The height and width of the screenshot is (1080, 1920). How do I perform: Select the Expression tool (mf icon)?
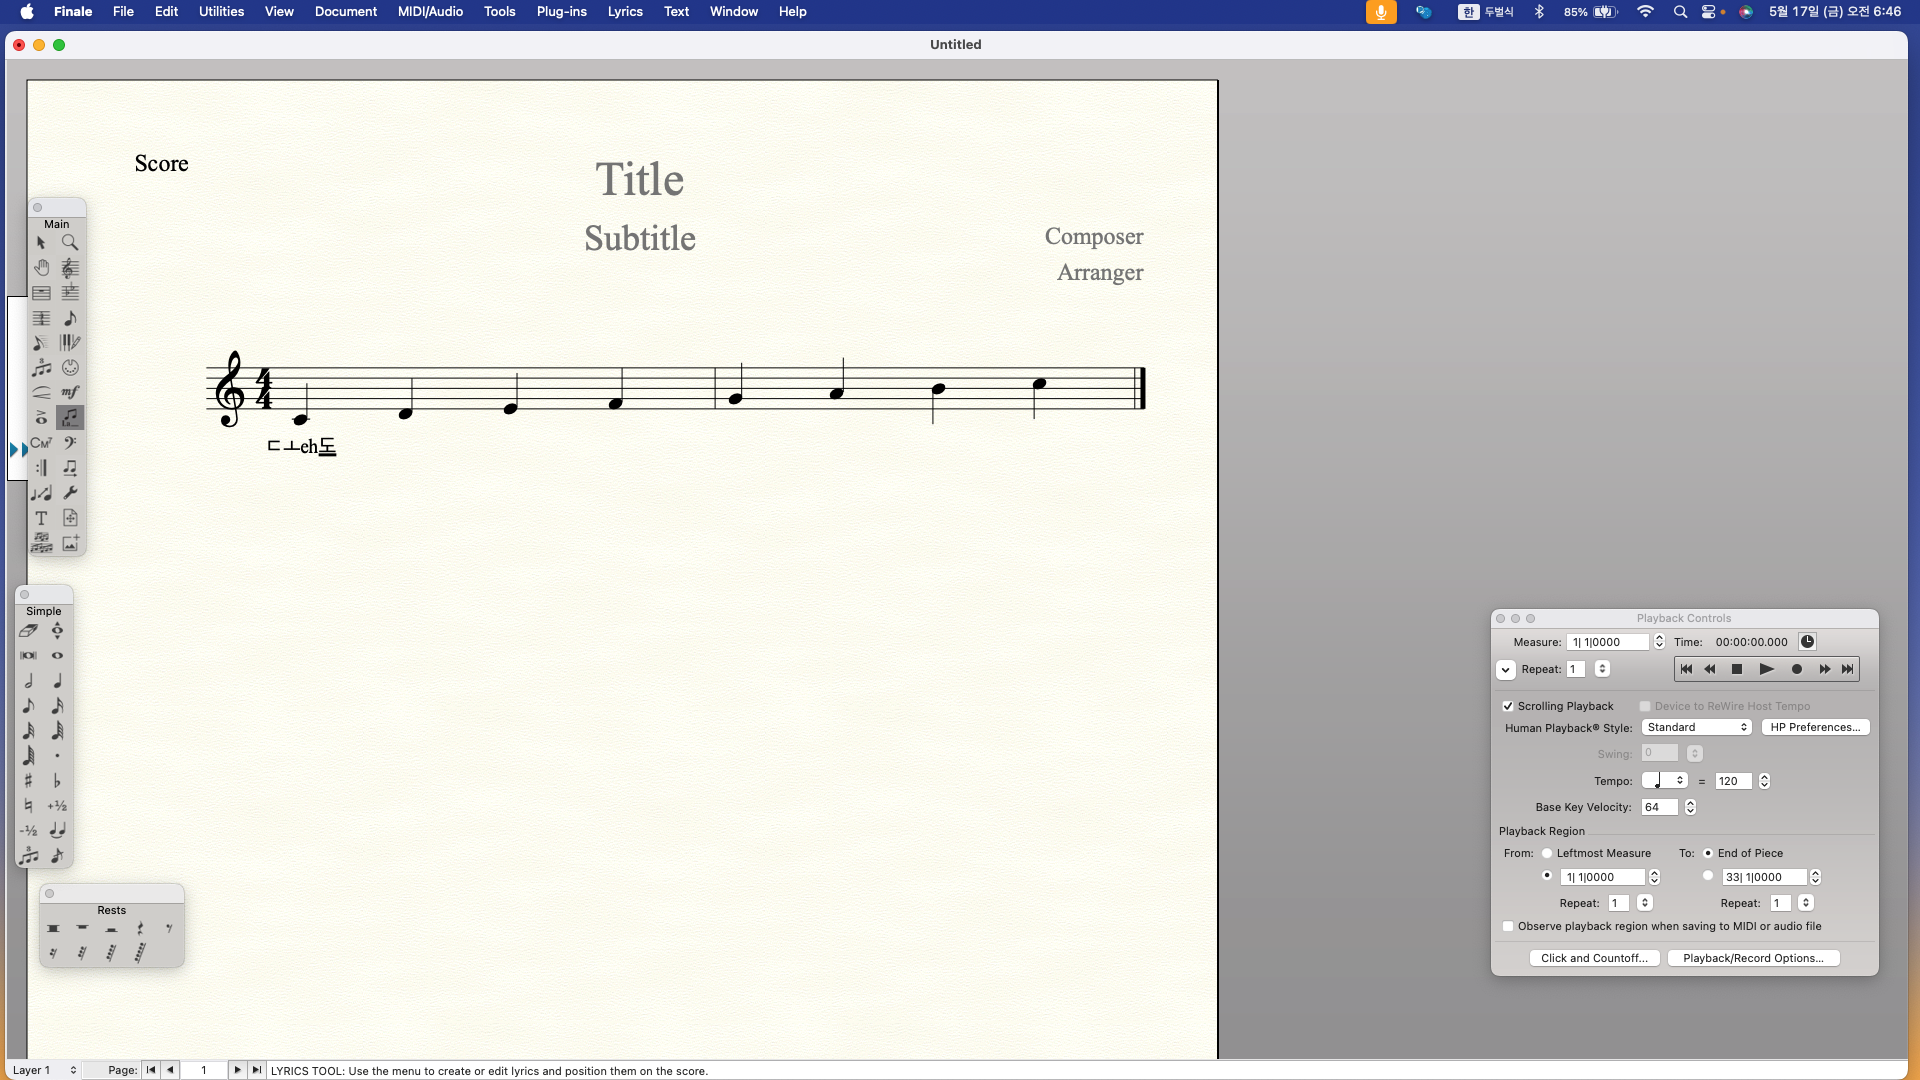pos(70,393)
